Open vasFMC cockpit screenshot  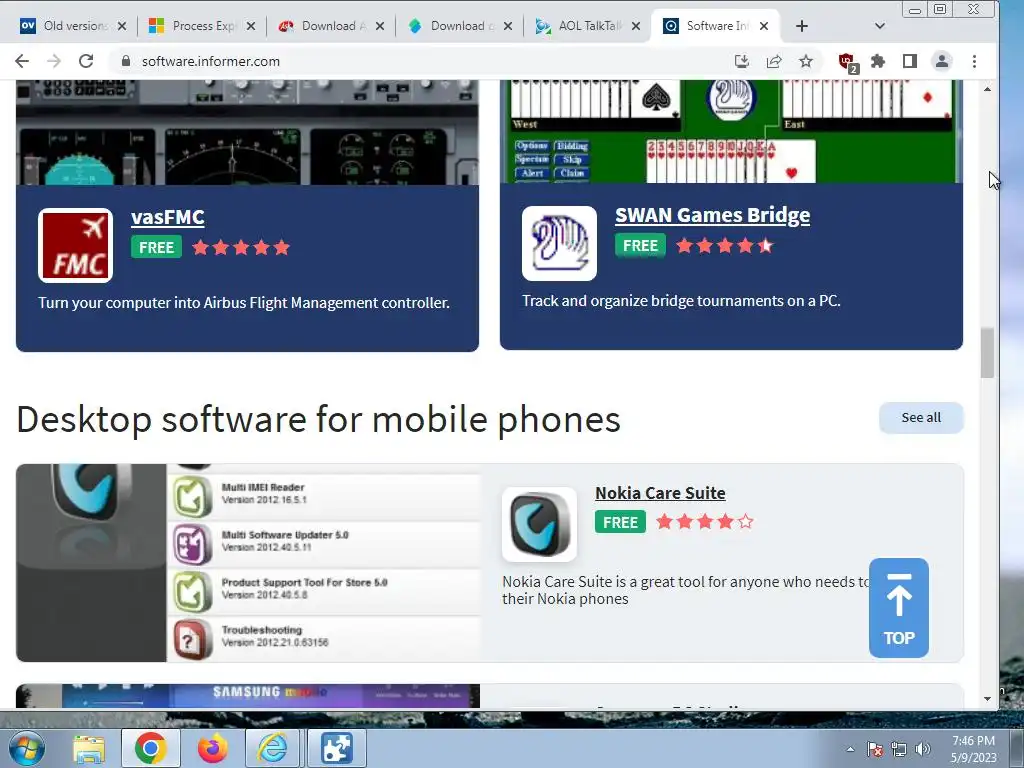(247, 133)
